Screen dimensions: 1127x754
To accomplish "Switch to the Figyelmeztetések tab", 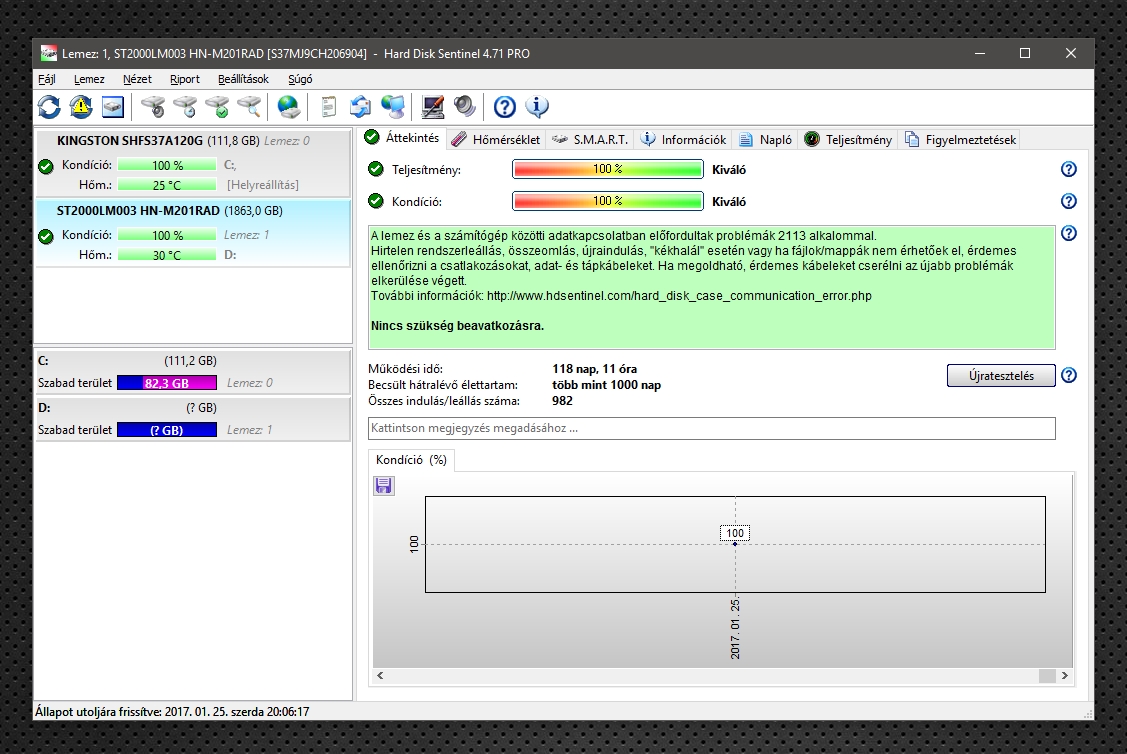I will tap(960, 139).
